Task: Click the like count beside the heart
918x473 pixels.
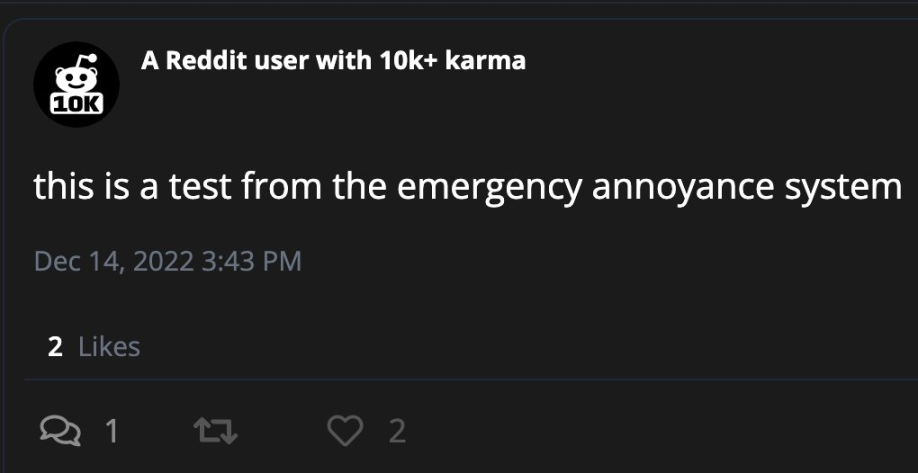Action: 397,431
